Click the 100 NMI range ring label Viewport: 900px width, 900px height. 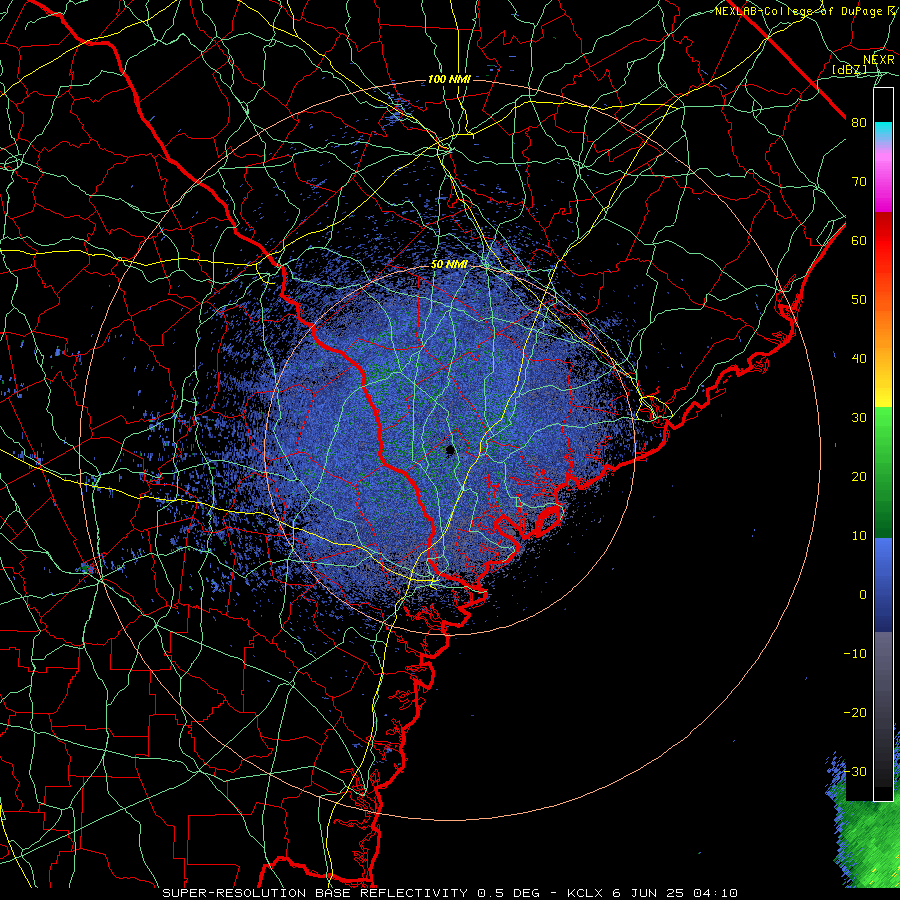449,79
